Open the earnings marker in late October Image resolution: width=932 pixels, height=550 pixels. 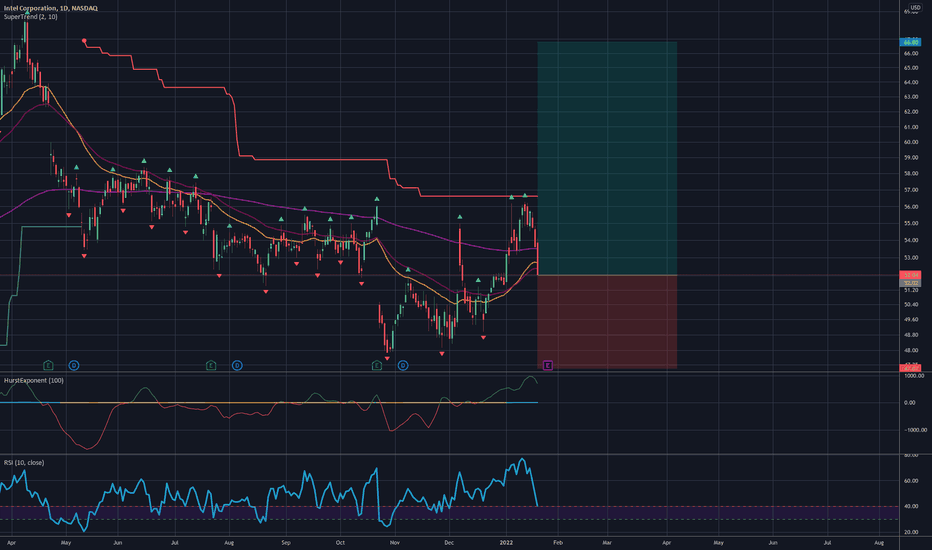point(376,365)
